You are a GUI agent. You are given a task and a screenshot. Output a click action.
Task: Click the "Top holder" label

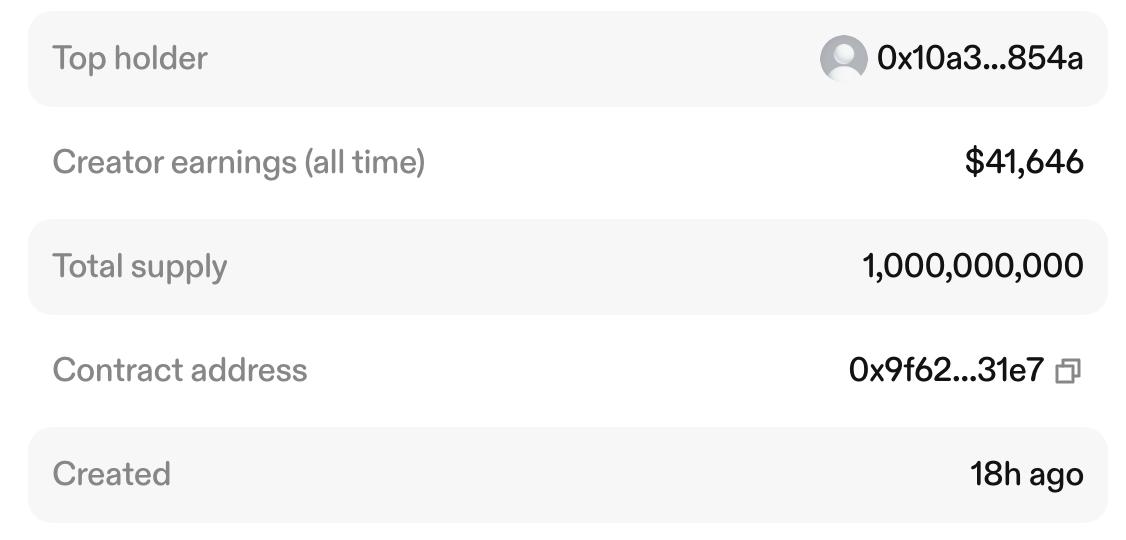coord(130,59)
